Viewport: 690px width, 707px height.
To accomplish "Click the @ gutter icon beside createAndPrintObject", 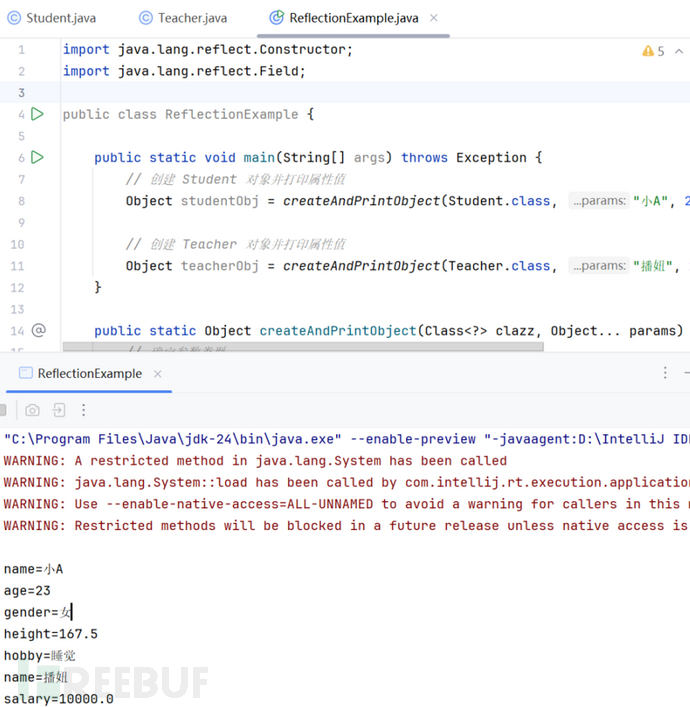I will [x=39, y=330].
